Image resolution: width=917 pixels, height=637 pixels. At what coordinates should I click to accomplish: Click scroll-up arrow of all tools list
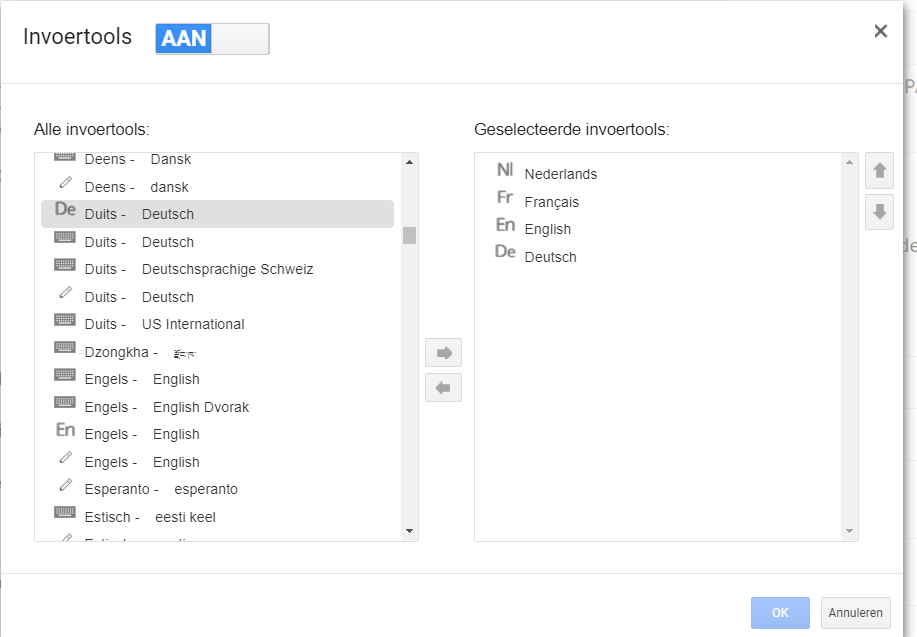click(409, 162)
